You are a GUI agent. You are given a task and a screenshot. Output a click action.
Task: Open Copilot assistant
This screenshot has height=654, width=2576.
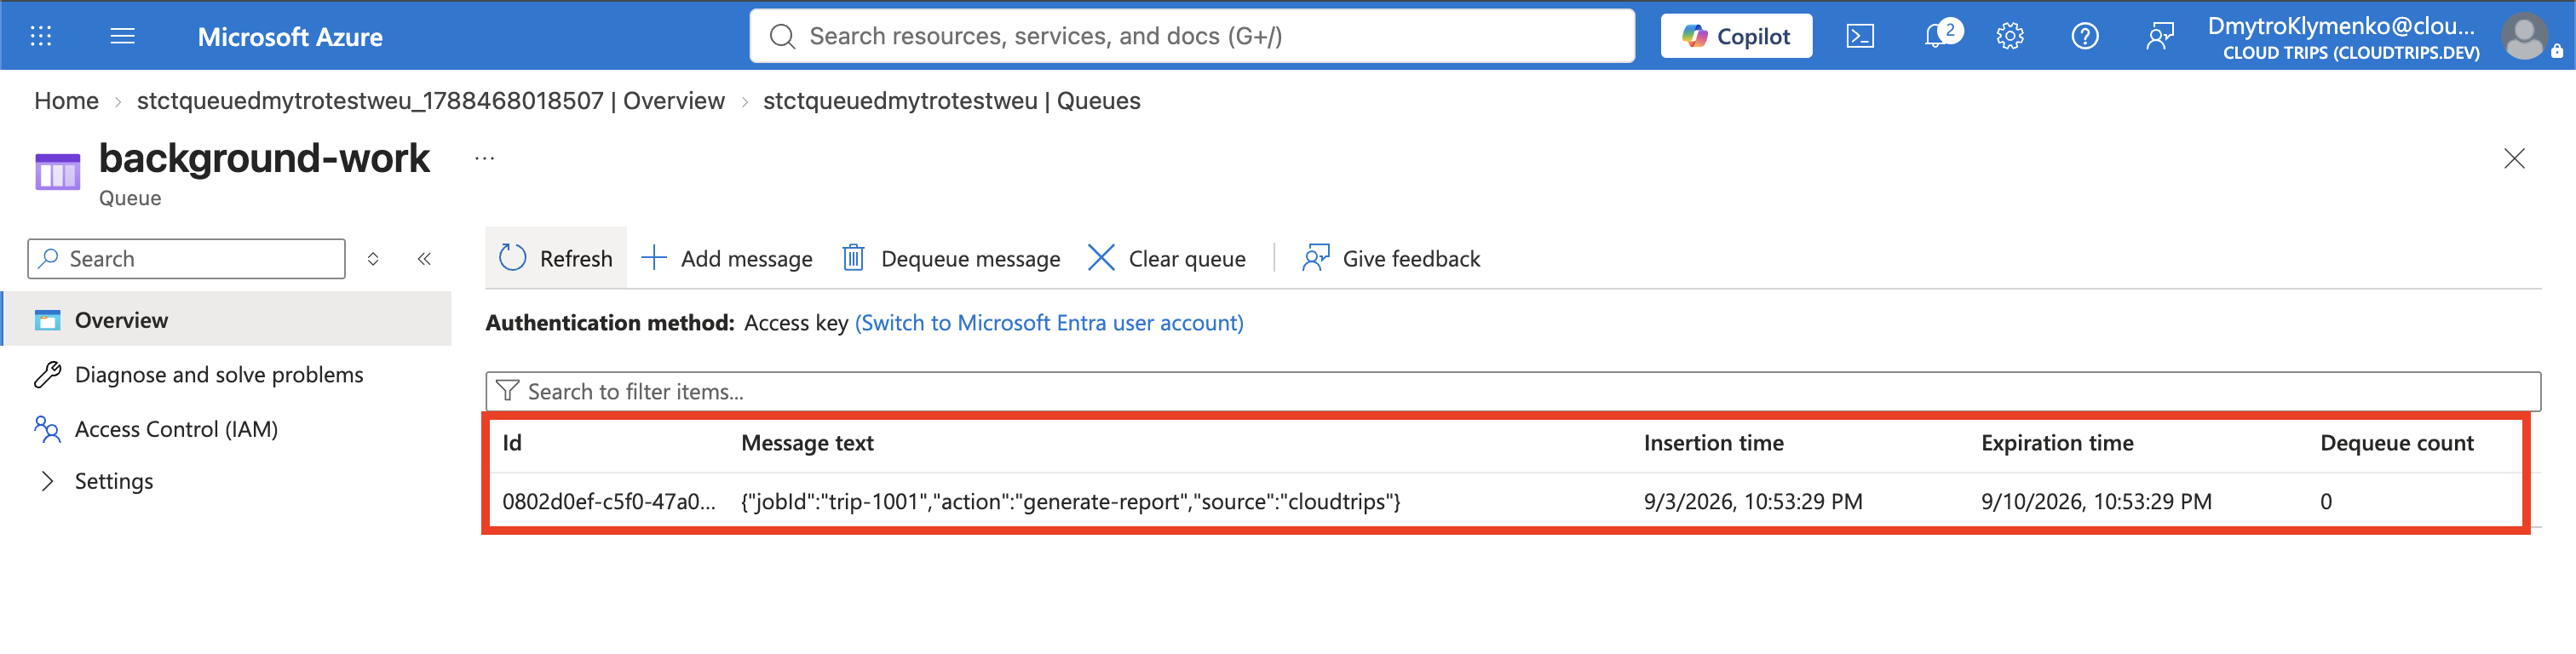tap(1736, 36)
